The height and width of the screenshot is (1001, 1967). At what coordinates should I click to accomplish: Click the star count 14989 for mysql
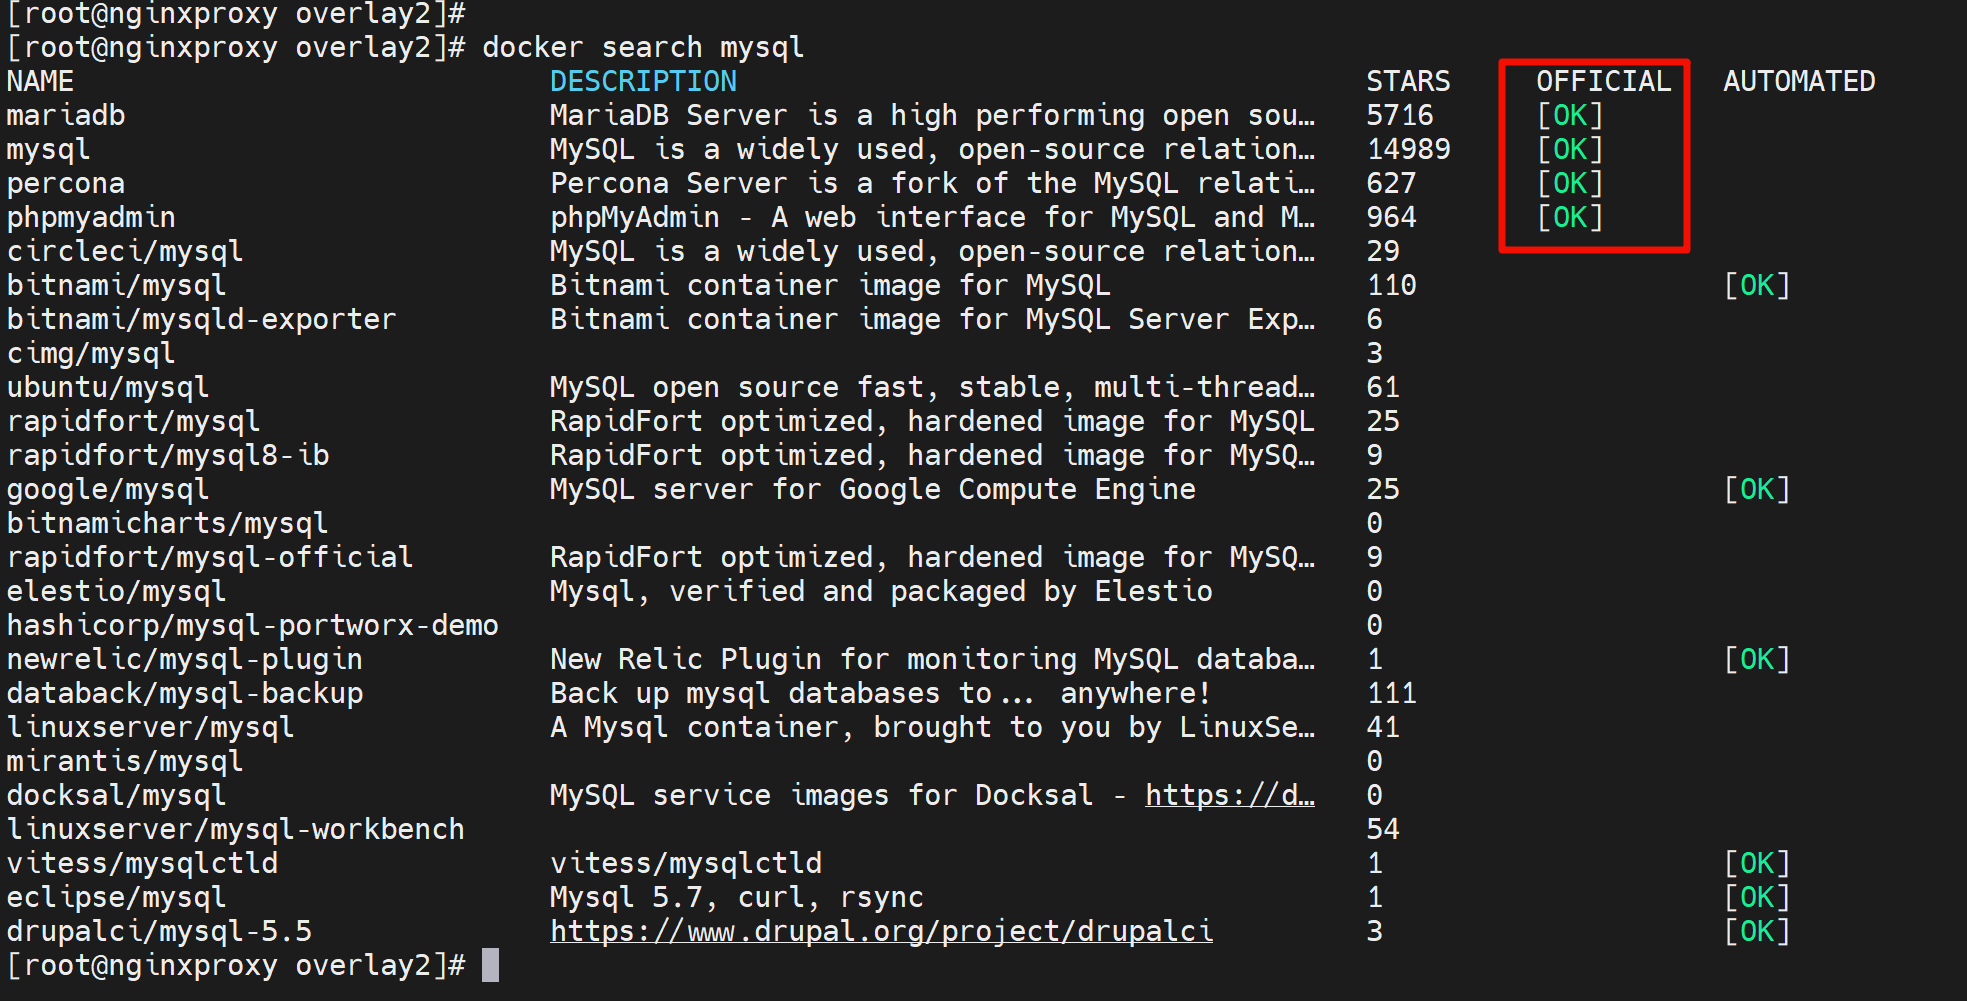(1407, 149)
